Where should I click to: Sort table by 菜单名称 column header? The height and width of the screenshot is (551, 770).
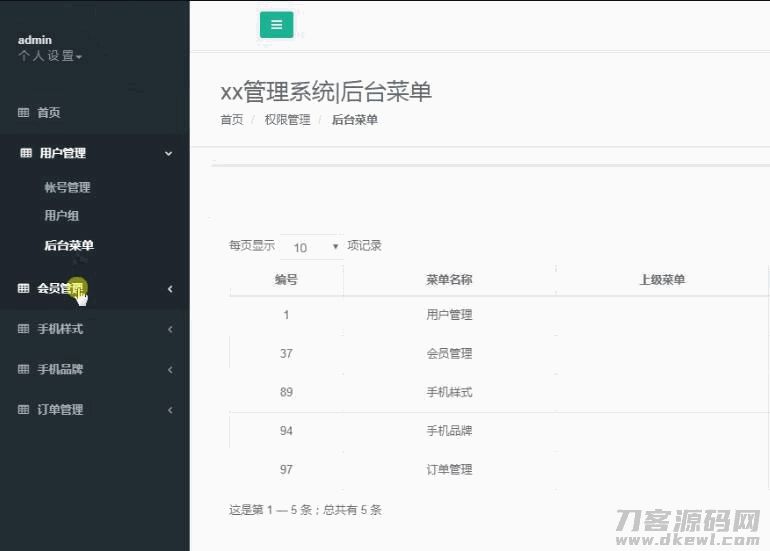tap(449, 280)
